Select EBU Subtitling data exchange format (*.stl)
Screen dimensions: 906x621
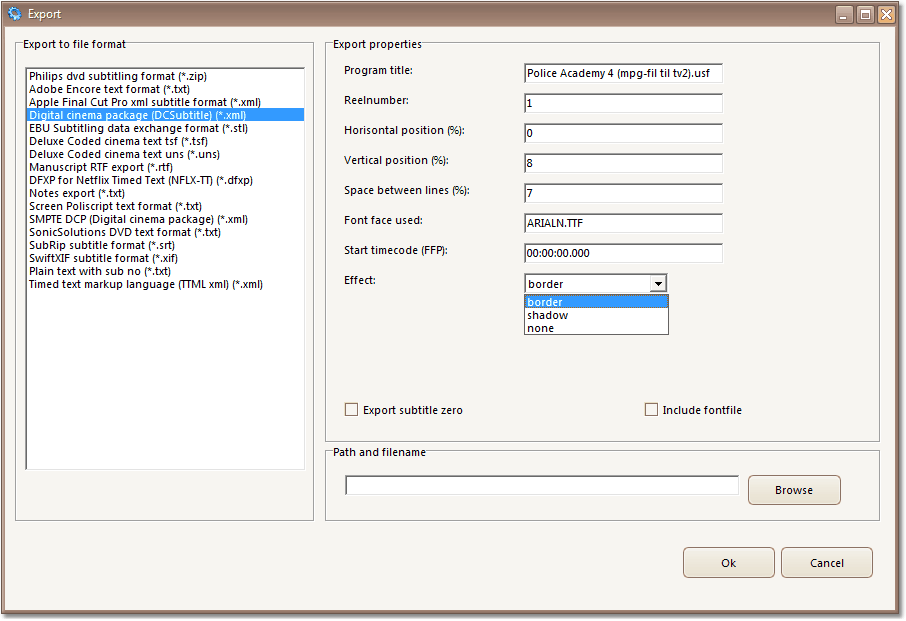tap(165, 128)
